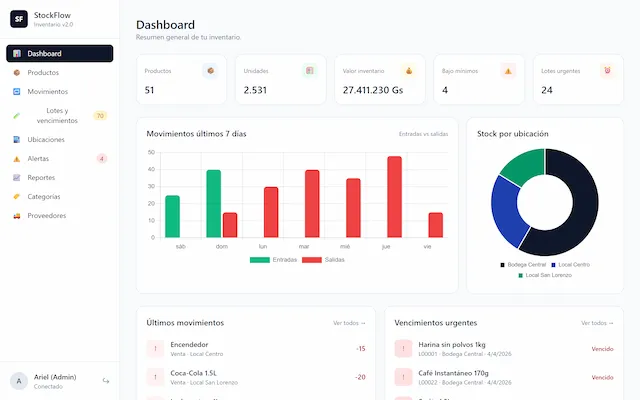This screenshot has width=640, height=400.
Task: Click the red jue bar in chart
Action: (394, 196)
